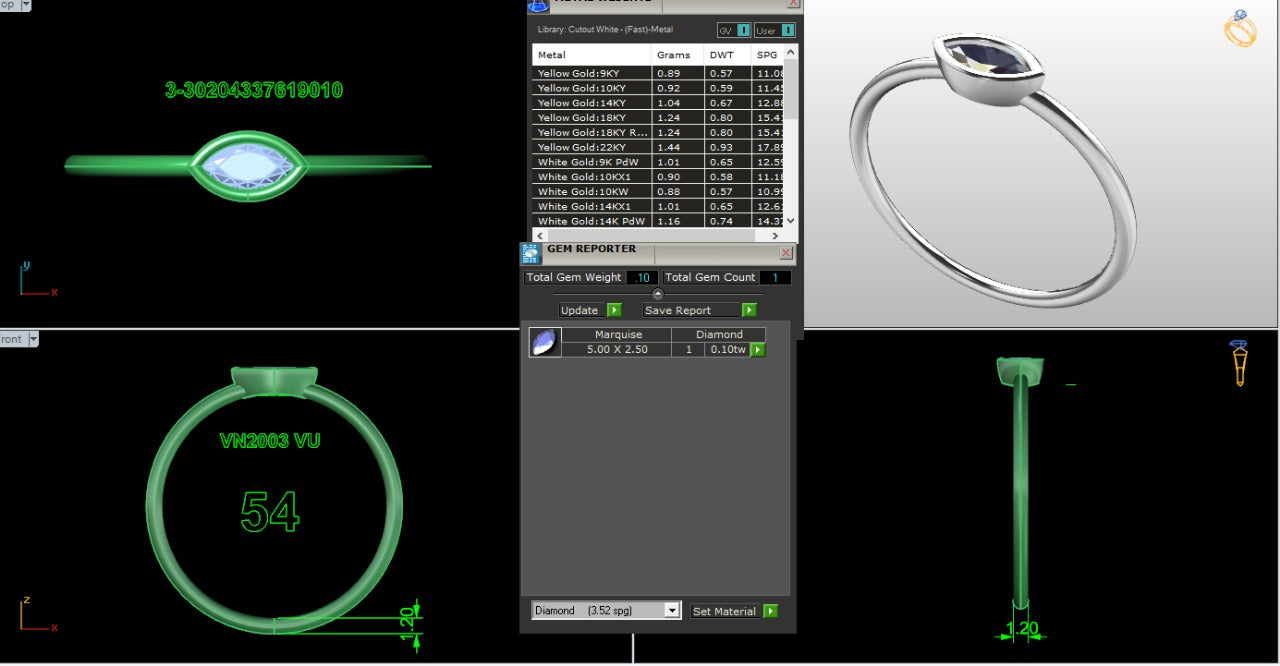The width and height of the screenshot is (1280, 666).
Task: Click the scroll-right arrow of metal table
Action: [777, 235]
